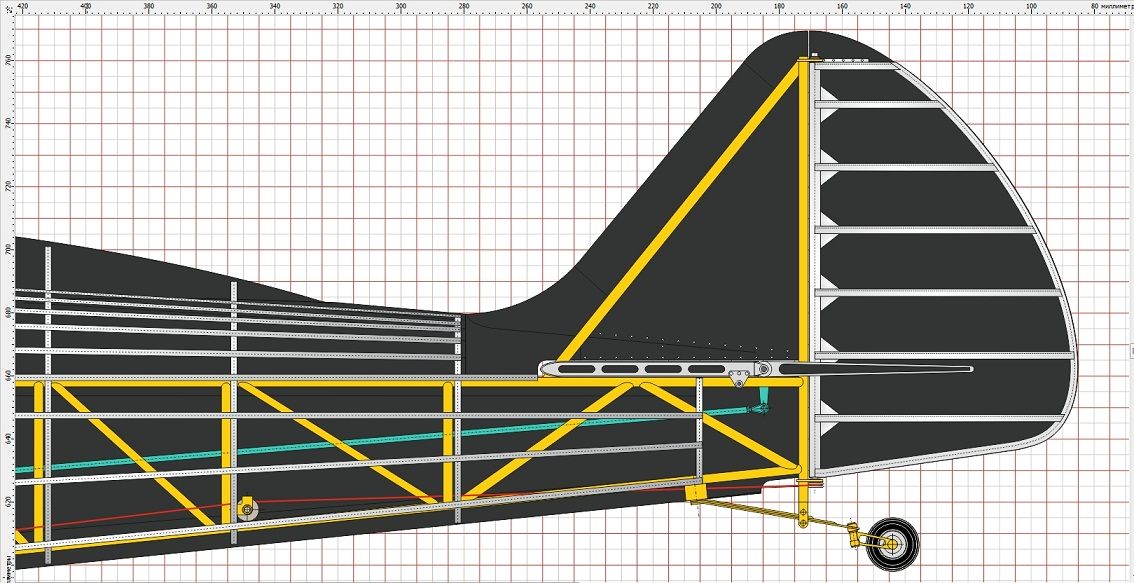Select the triangular elevator hinge bracket

[x=740, y=377]
